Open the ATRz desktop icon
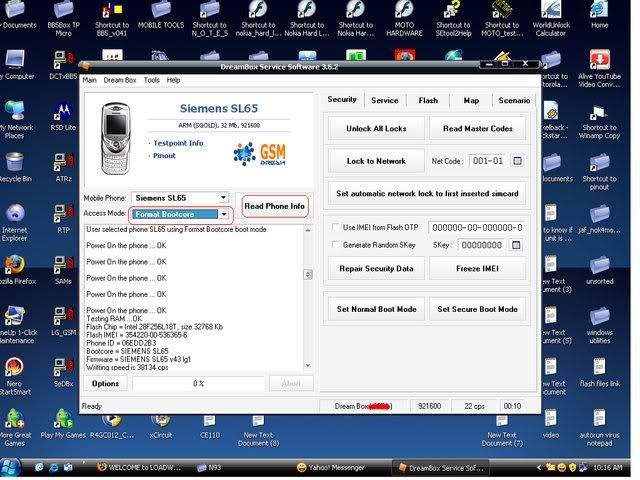This screenshot has height=480, width=640. (x=63, y=168)
